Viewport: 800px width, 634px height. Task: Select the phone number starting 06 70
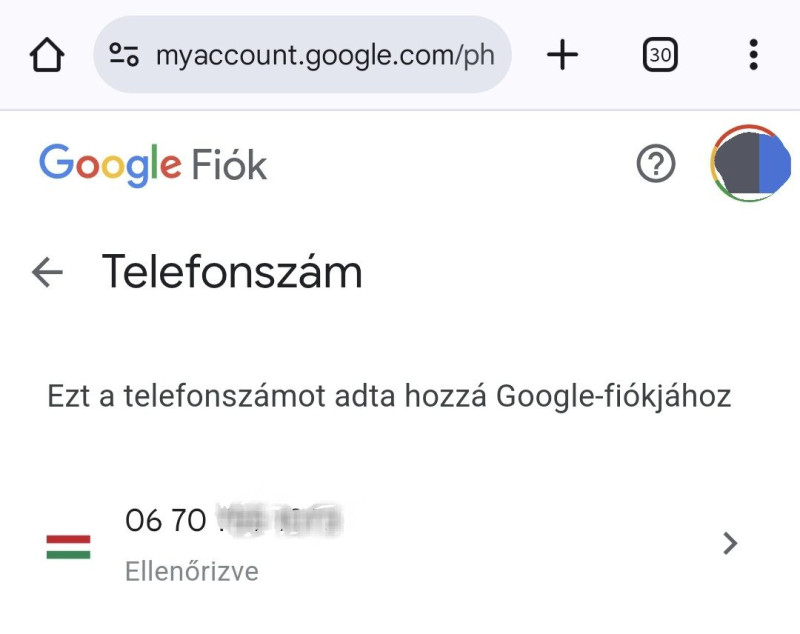tap(233, 521)
